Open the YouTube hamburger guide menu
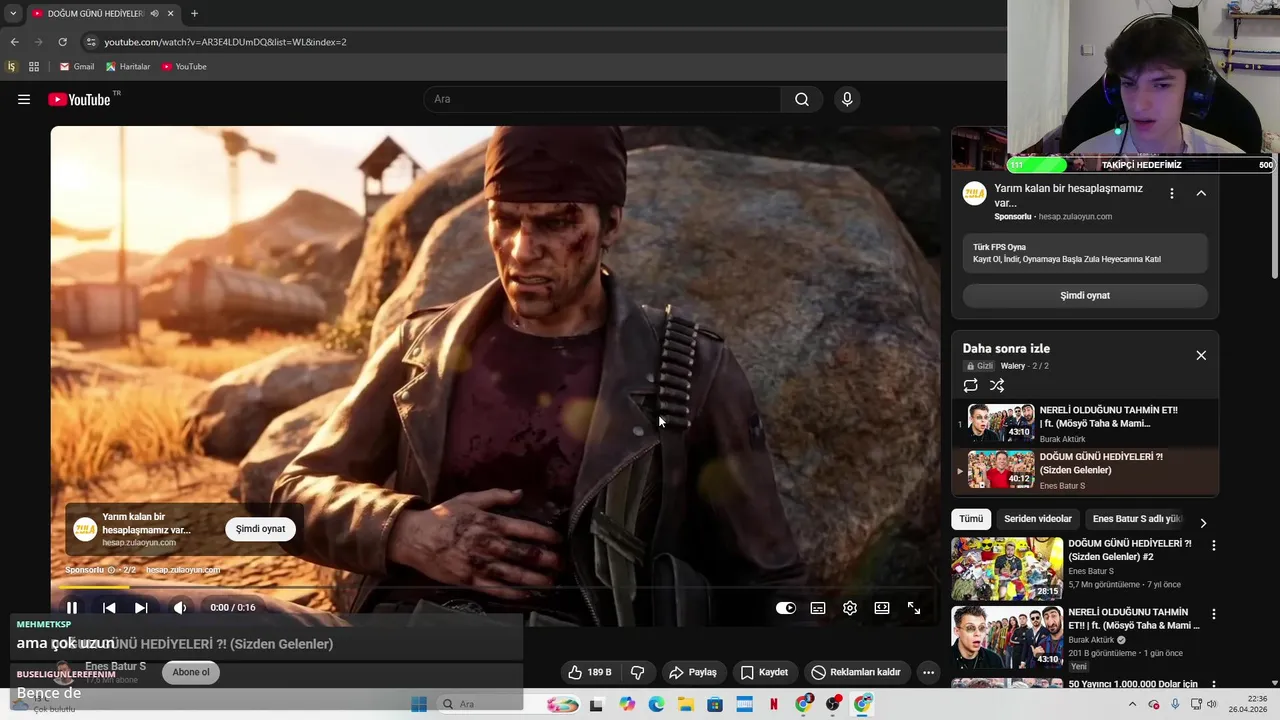This screenshot has height=720, width=1280. pyautogui.click(x=24, y=99)
